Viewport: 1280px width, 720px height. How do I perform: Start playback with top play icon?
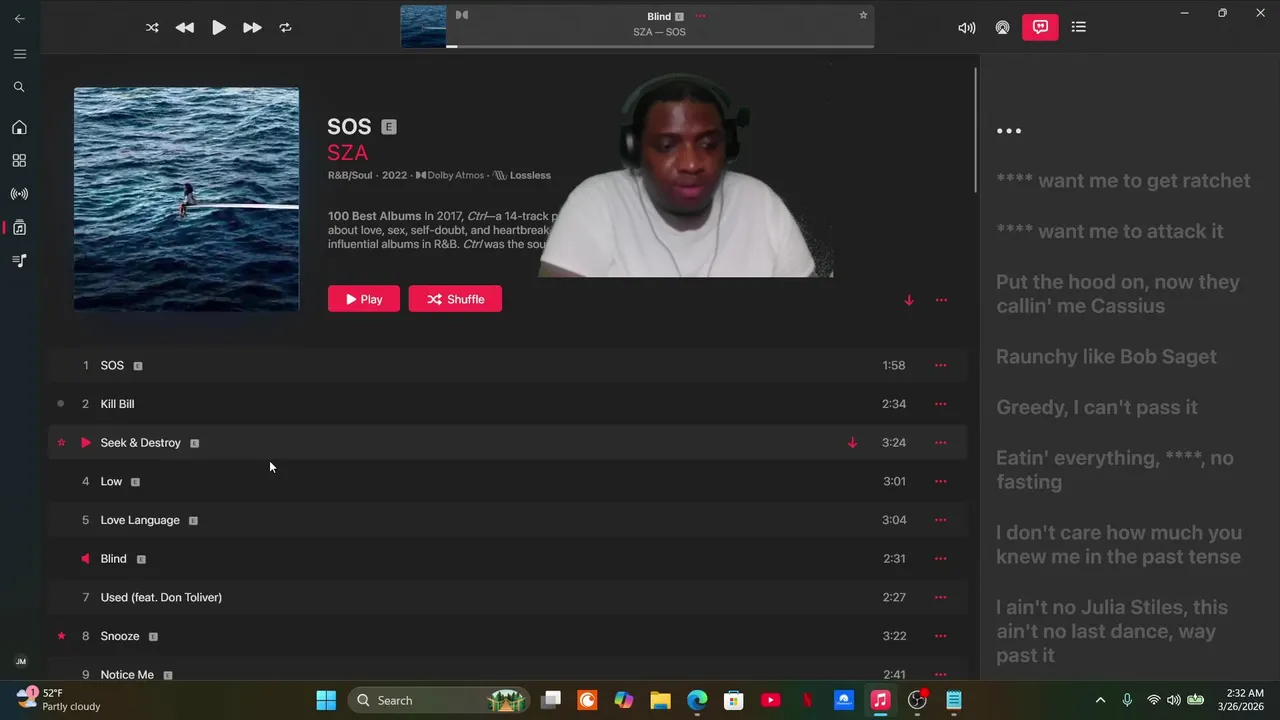coord(218,28)
